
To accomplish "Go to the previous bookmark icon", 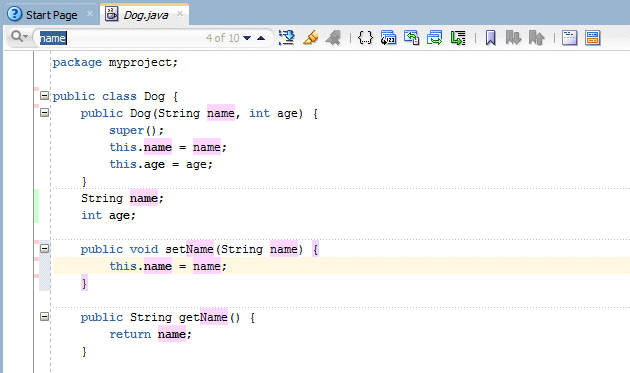I will (x=536, y=38).
